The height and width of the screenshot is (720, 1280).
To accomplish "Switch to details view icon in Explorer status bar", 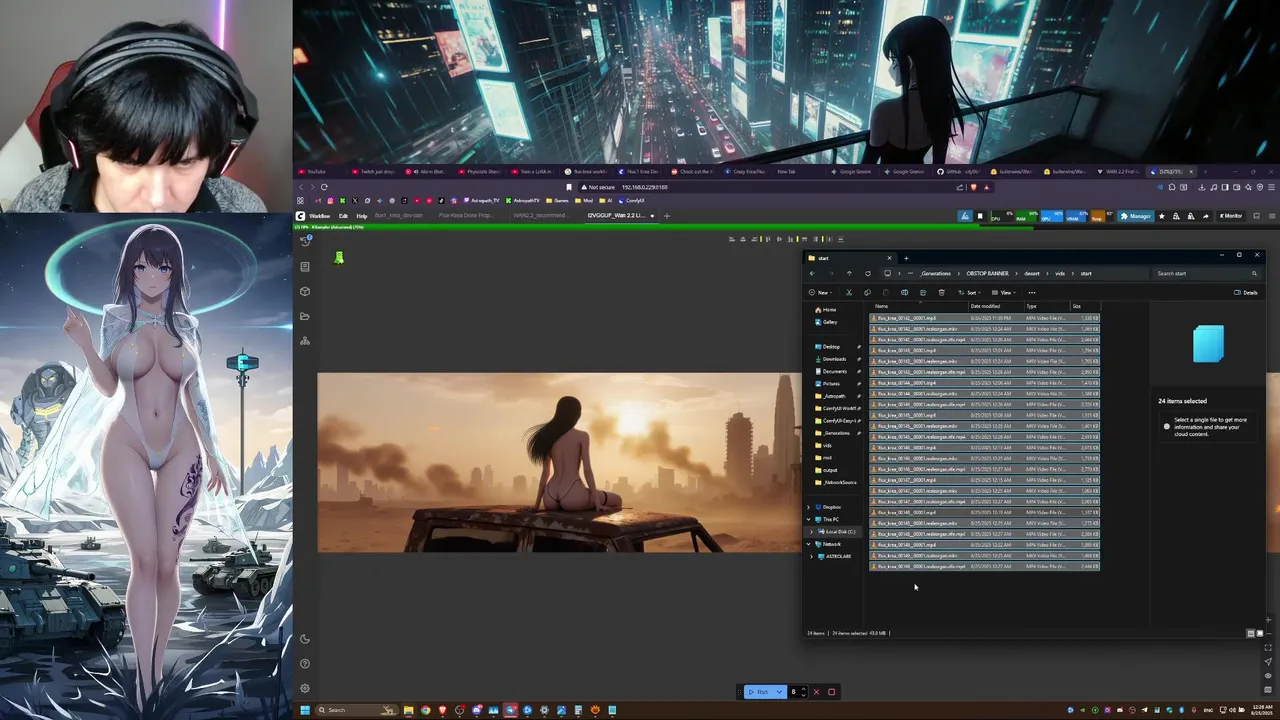I will click(1251, 633).
